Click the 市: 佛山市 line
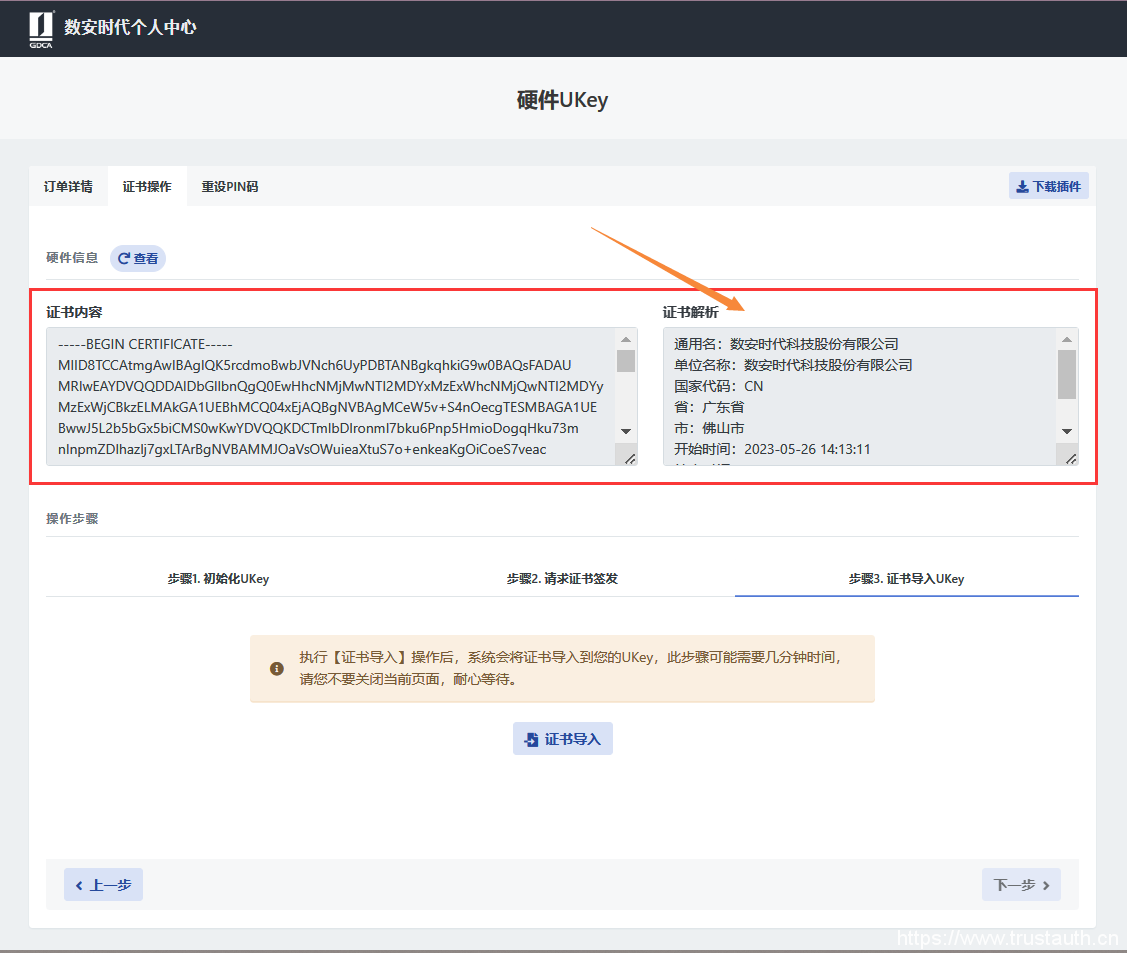Screen dimensions: 1127x953 (x=709, y=428)
